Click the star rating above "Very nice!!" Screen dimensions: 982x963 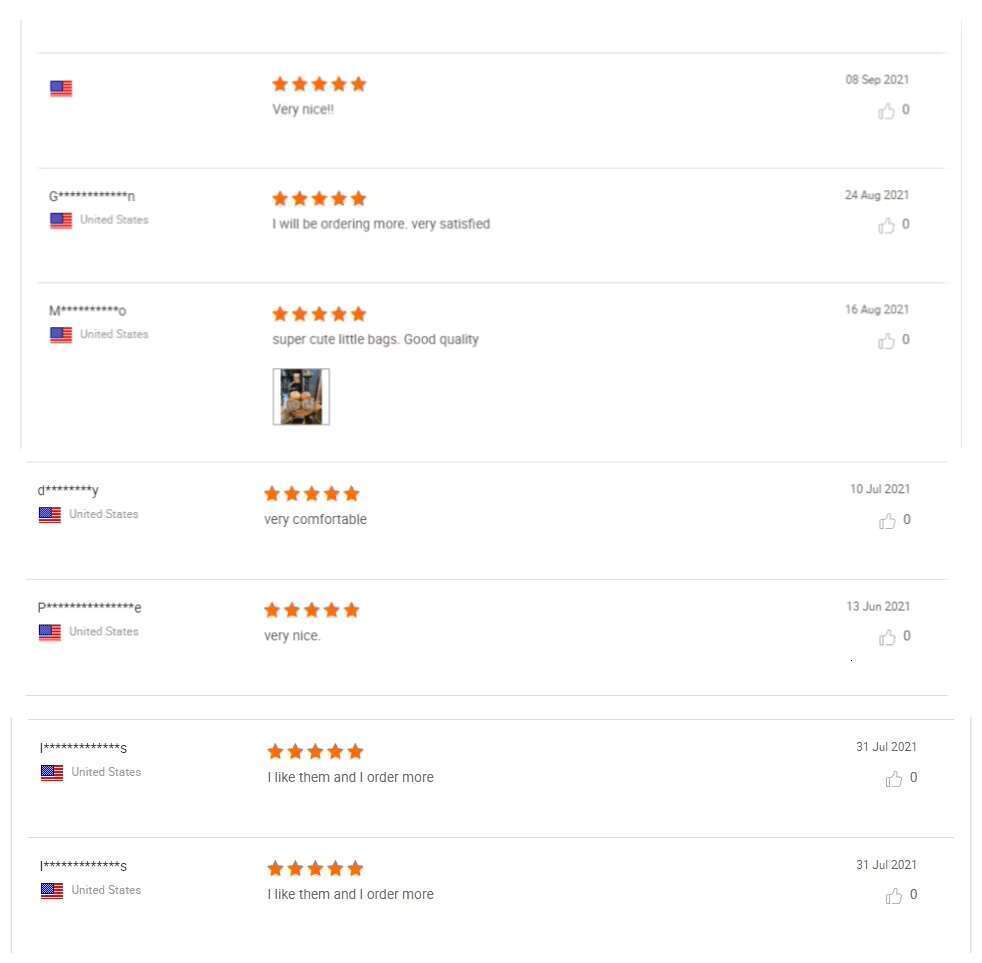point(319,85)
